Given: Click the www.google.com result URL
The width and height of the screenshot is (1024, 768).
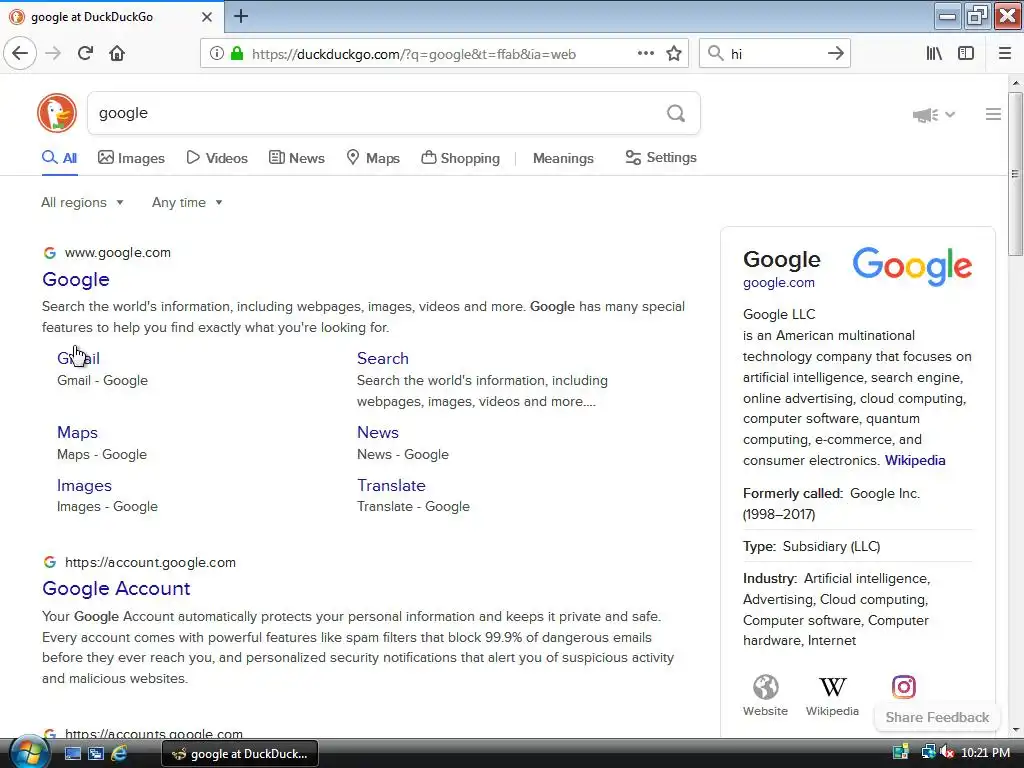Looking at the screenshot, I should point(118,253).
